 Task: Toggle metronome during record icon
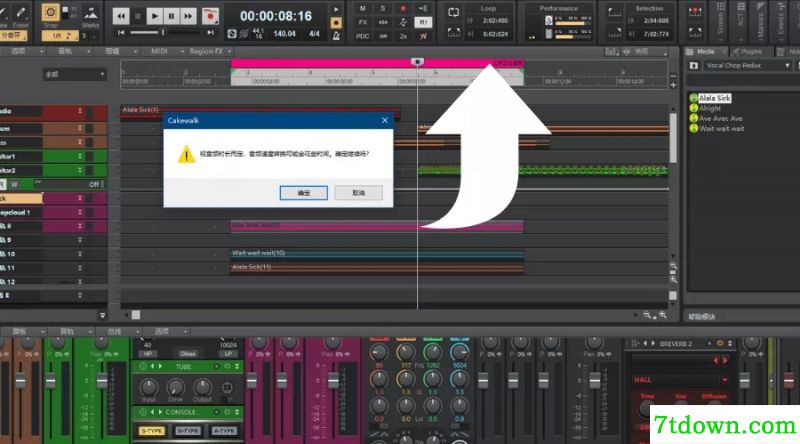click(336, 23)
